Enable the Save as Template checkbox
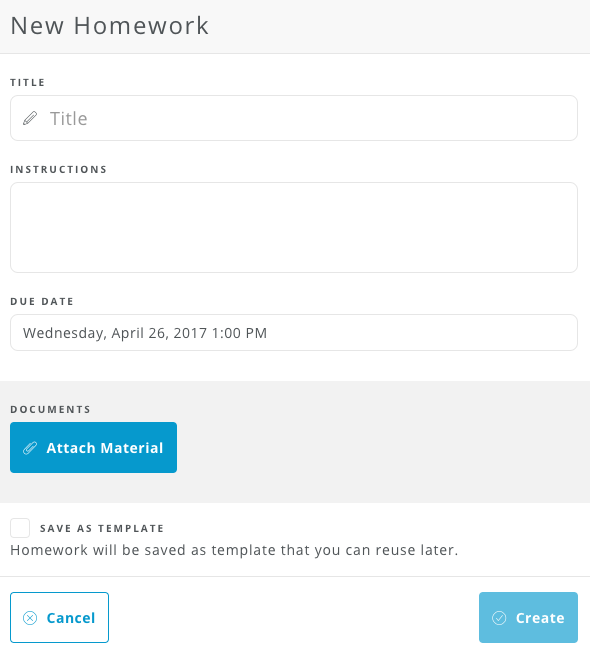This screenshot has height=655, width=590. pyautogui.click(x=20, y=528)
